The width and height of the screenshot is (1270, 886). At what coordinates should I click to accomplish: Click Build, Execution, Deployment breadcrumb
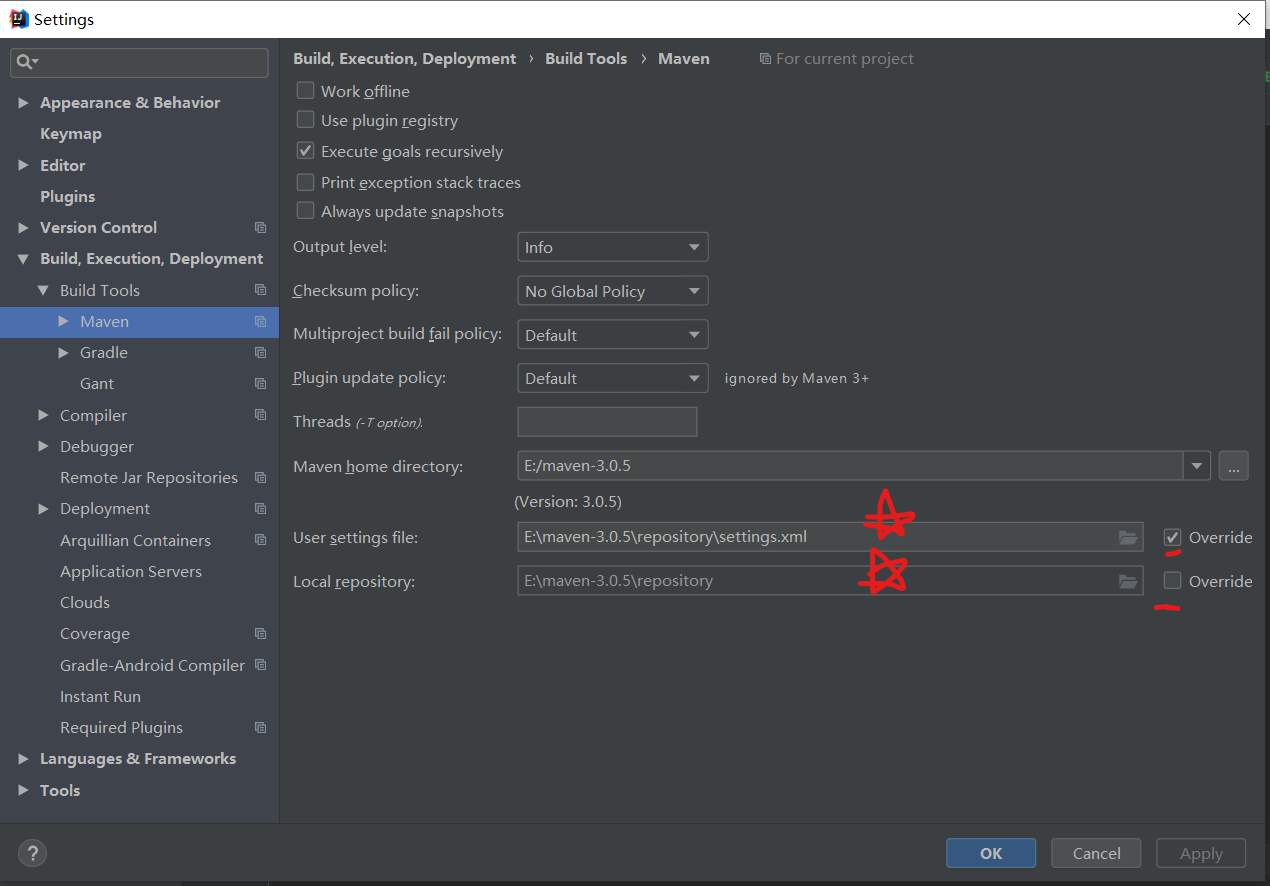[x=405, y=59]
